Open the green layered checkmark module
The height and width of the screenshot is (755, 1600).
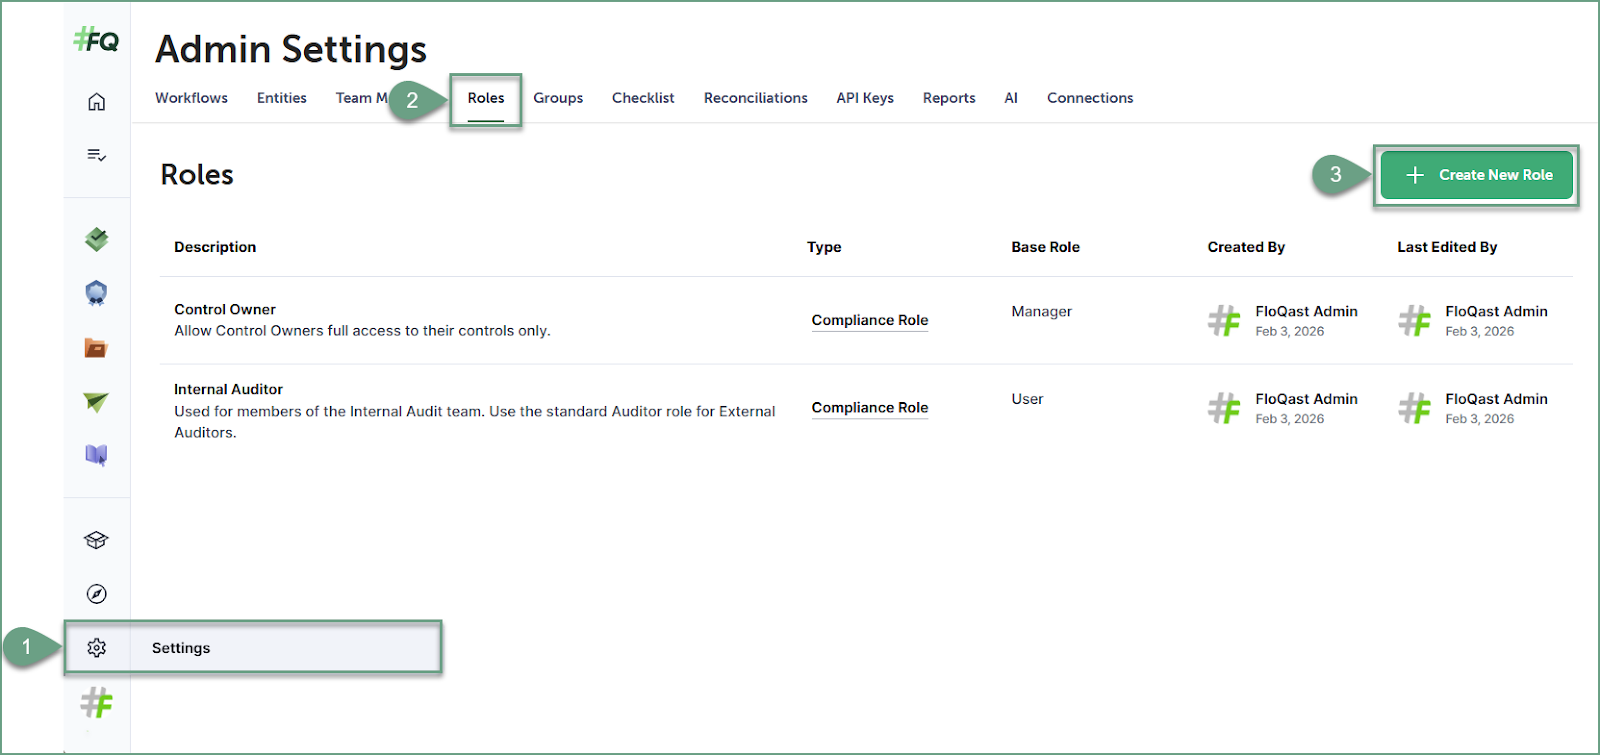(x=96, y=239)
